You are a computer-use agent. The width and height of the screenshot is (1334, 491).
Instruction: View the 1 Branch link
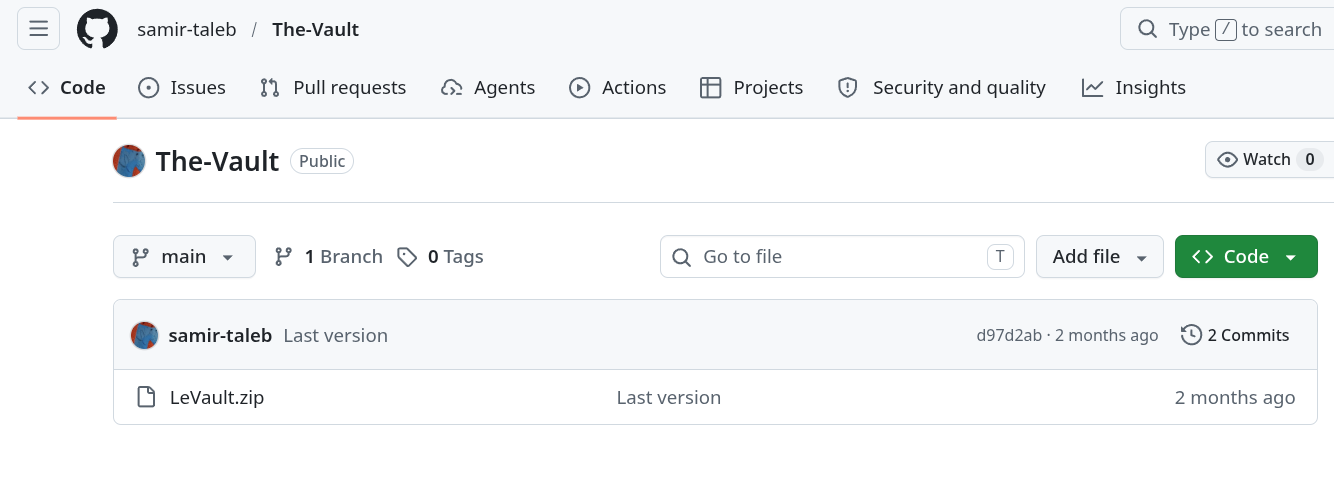click(x=329, y=257)
